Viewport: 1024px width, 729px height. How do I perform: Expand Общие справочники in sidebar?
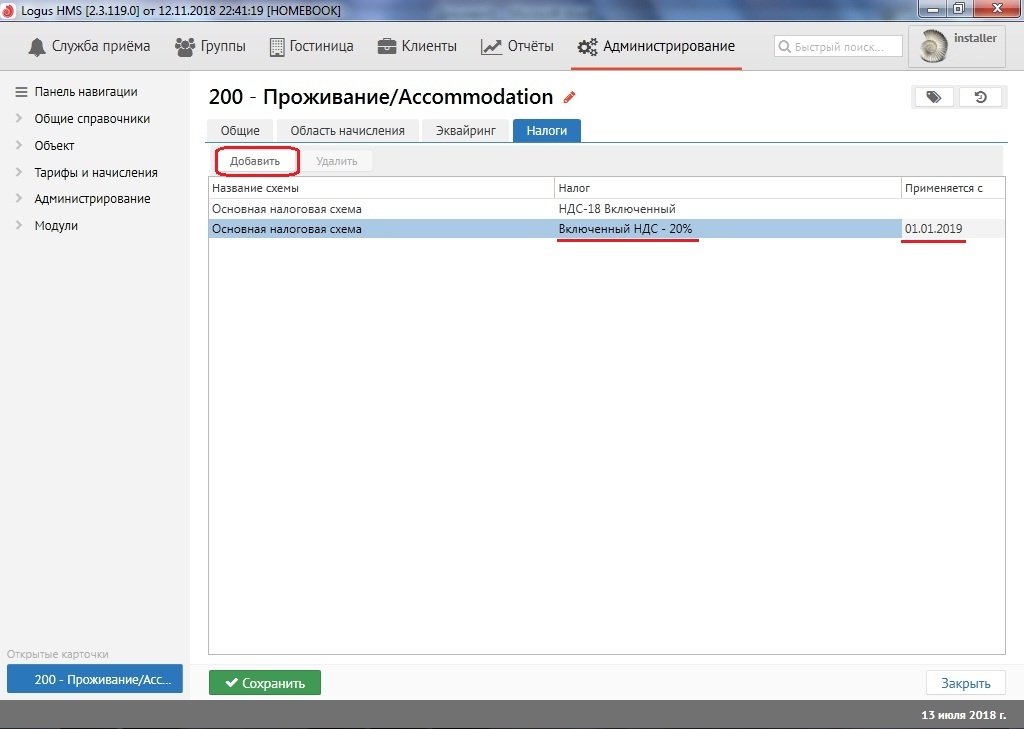point(19,119)
